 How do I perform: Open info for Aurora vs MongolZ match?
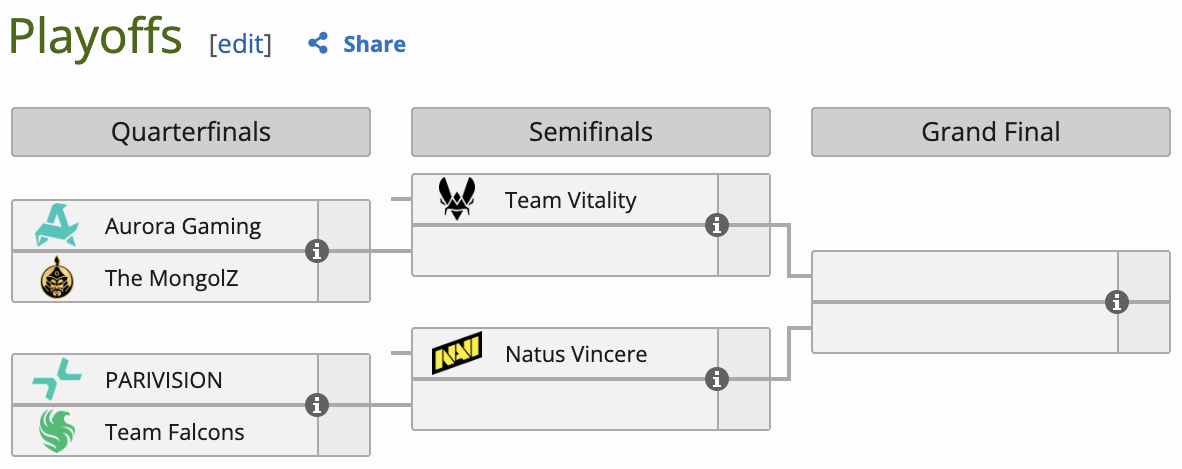pos(317,251)
